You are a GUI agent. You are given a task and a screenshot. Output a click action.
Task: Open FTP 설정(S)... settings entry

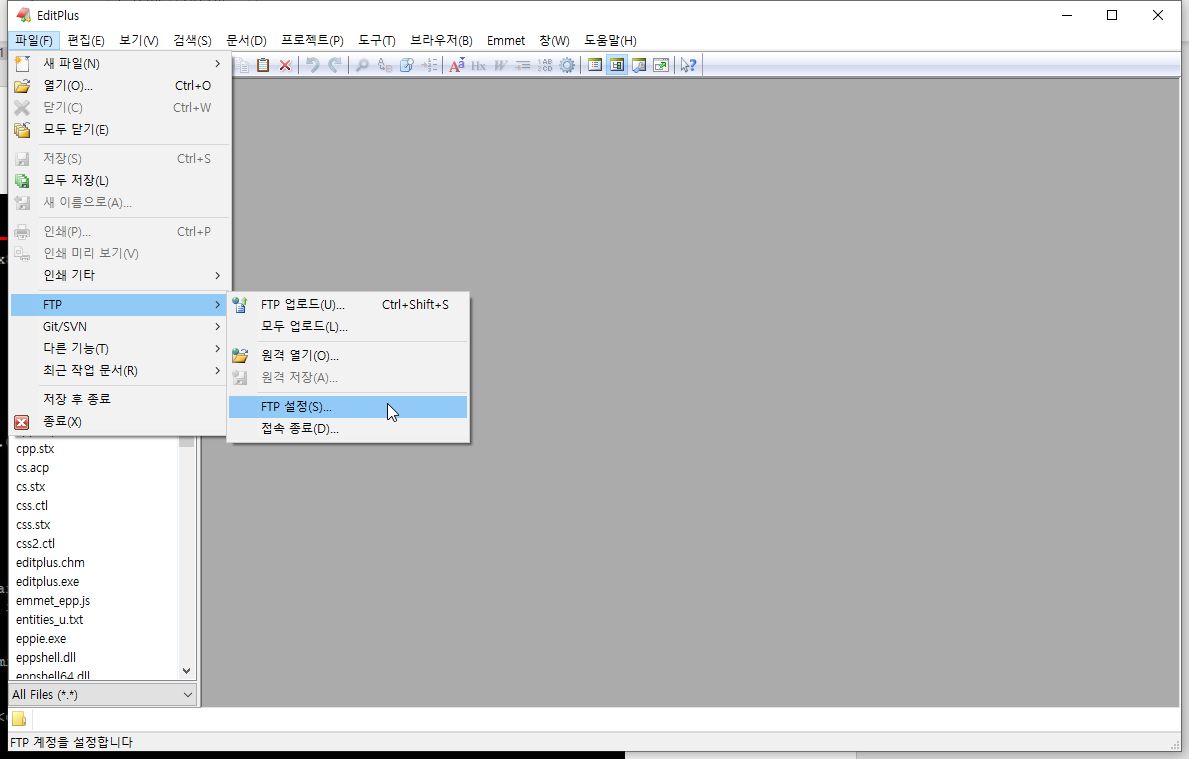click(x=348, y=407)
